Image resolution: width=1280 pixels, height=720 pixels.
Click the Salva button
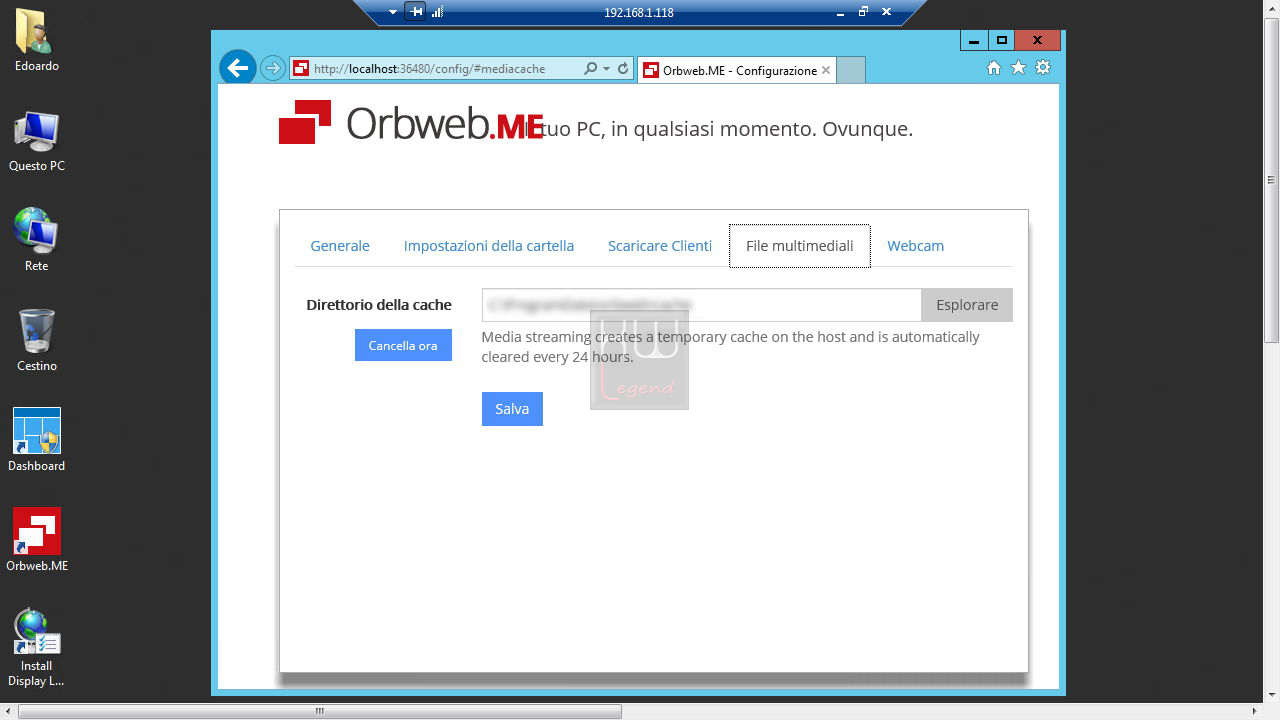[x=512, y=409]
